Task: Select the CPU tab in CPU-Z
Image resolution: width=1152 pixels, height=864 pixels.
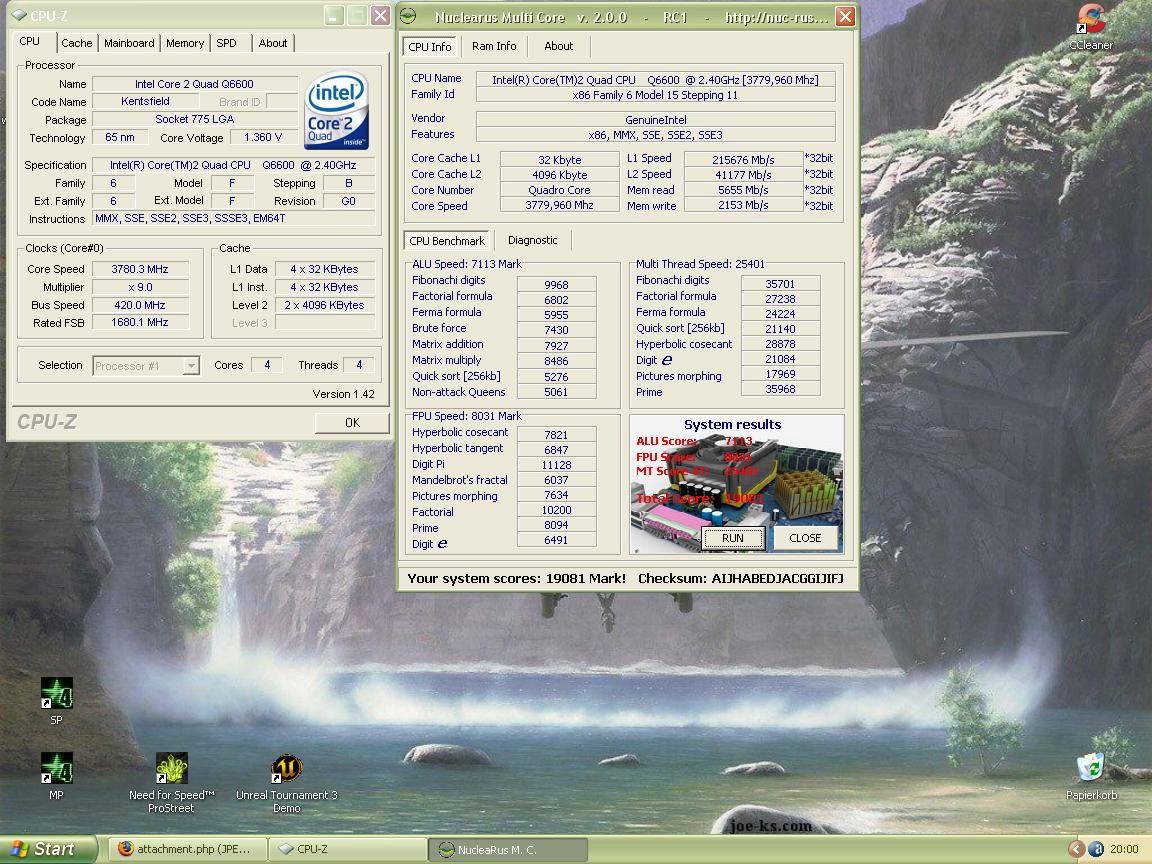Action: (x=30, y=41)
